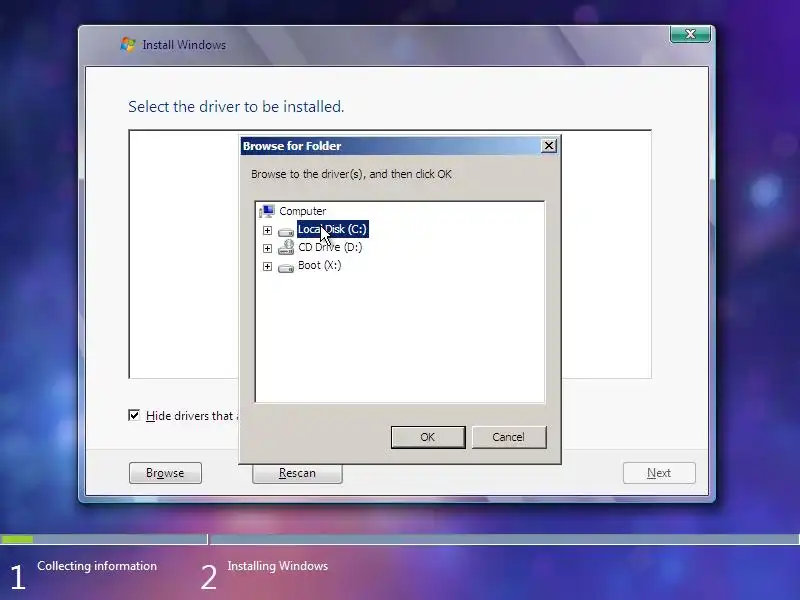This screenshot has height=600, width=800.
Task: Click the Windows logo in title bar
Action: 128,44
